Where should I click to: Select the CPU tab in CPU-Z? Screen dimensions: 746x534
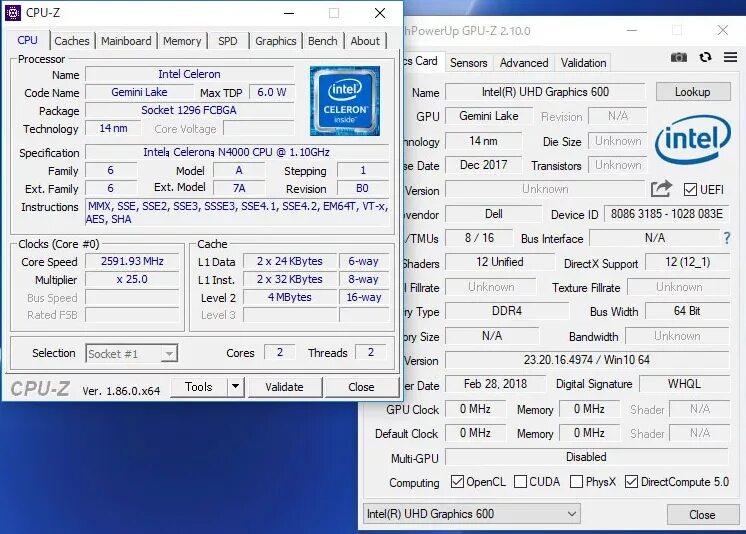[28, 40]
